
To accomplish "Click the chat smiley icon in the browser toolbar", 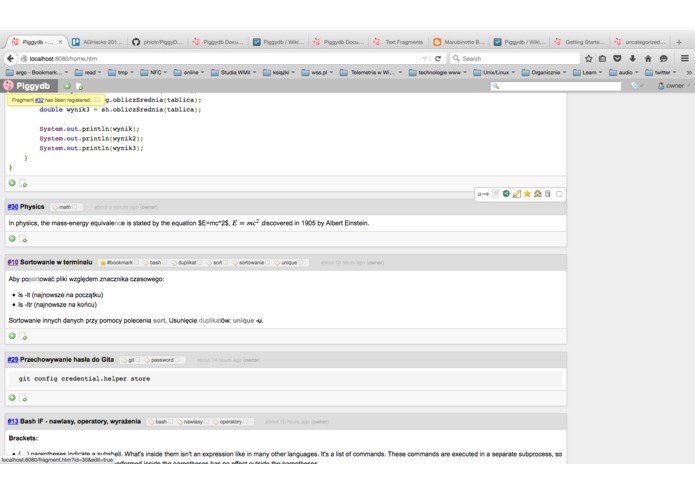I will click(x=664, y=58).
